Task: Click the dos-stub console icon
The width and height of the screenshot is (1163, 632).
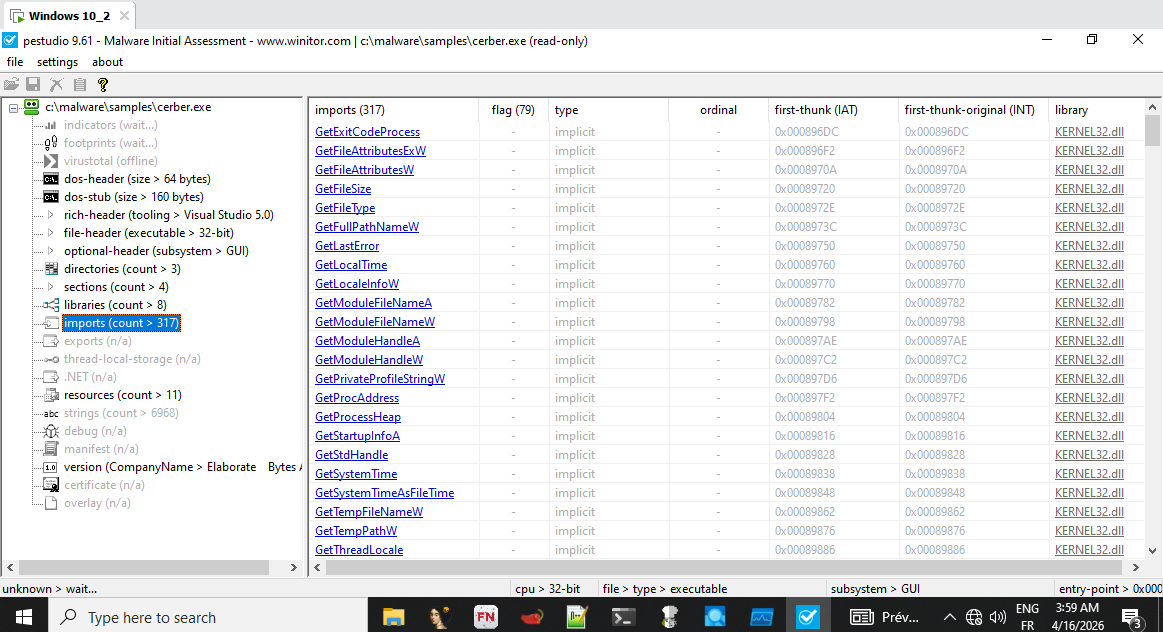Action: 50,197
